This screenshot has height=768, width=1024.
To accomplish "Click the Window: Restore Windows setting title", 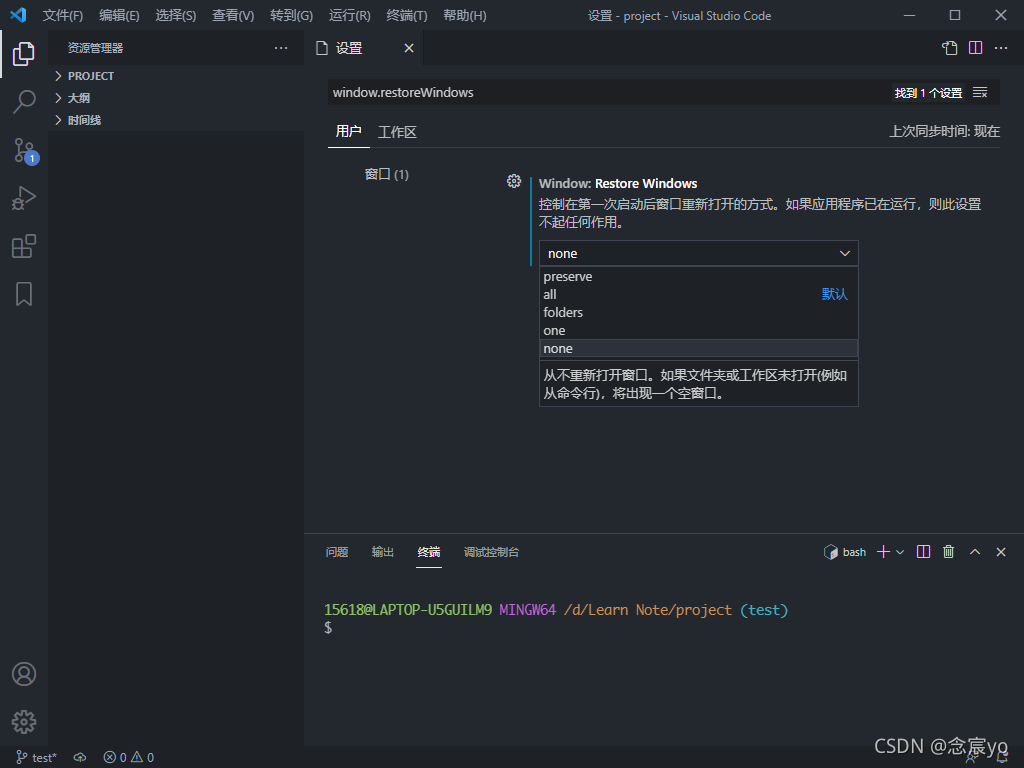I will [x=618, y=184].
